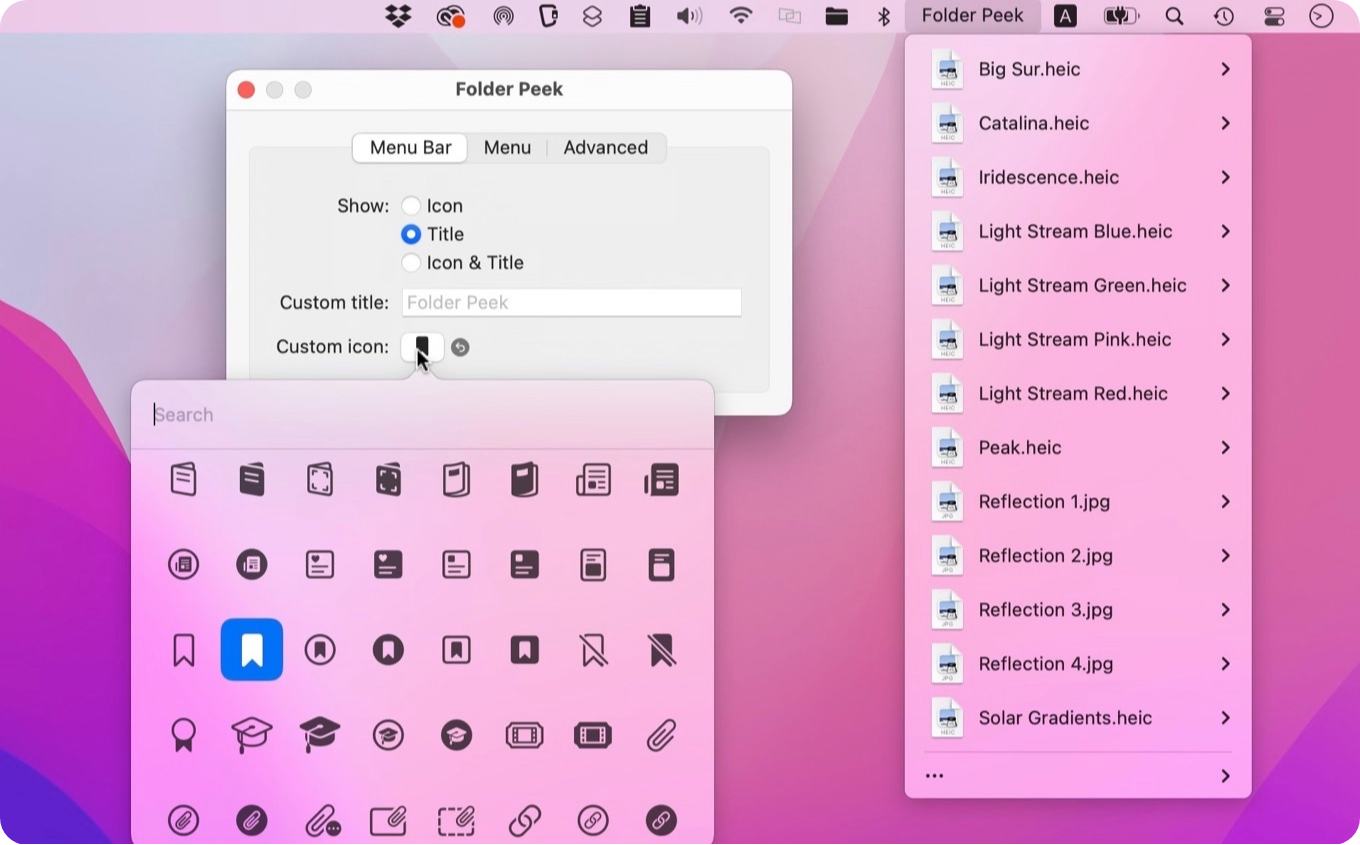The width and height of the screenshot is (1360, 845).
Task: Pick the dashed rectangle with paperclip icon
Action: (x=456, y=821)
